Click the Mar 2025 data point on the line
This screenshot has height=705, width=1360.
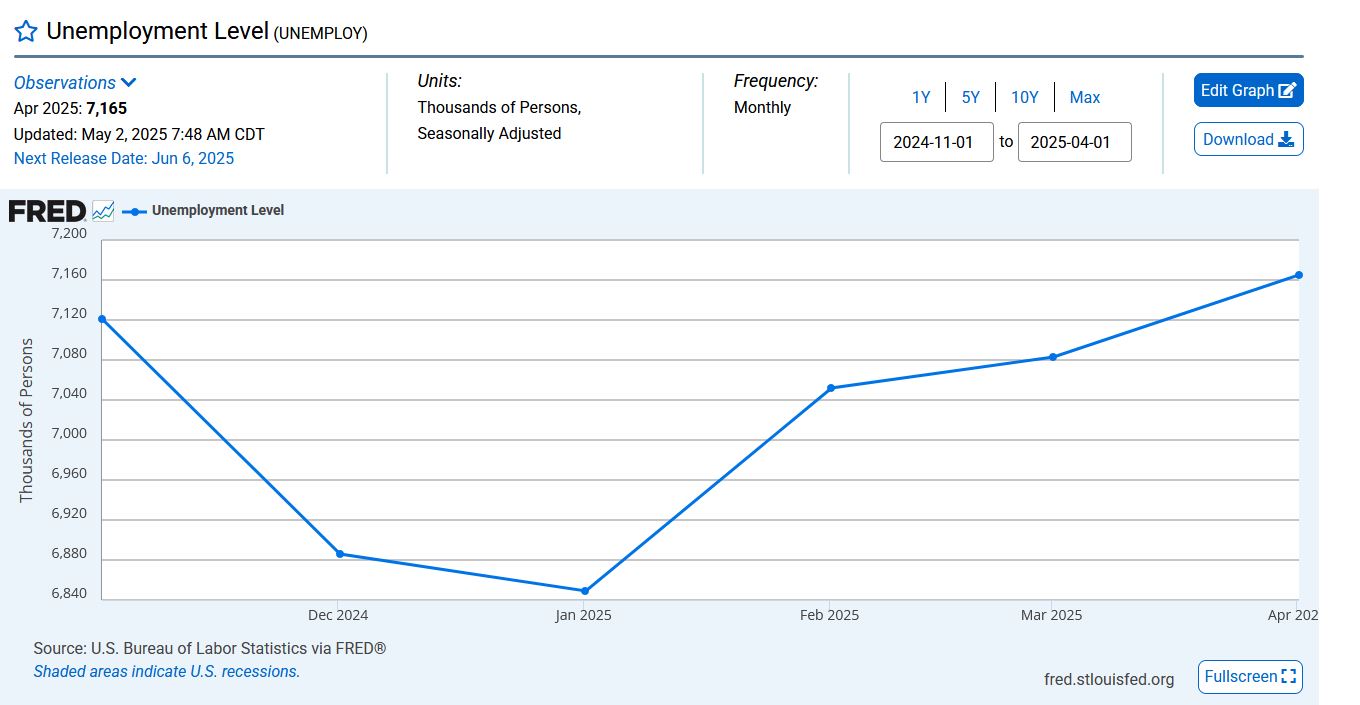click(x=1053, y=357)
